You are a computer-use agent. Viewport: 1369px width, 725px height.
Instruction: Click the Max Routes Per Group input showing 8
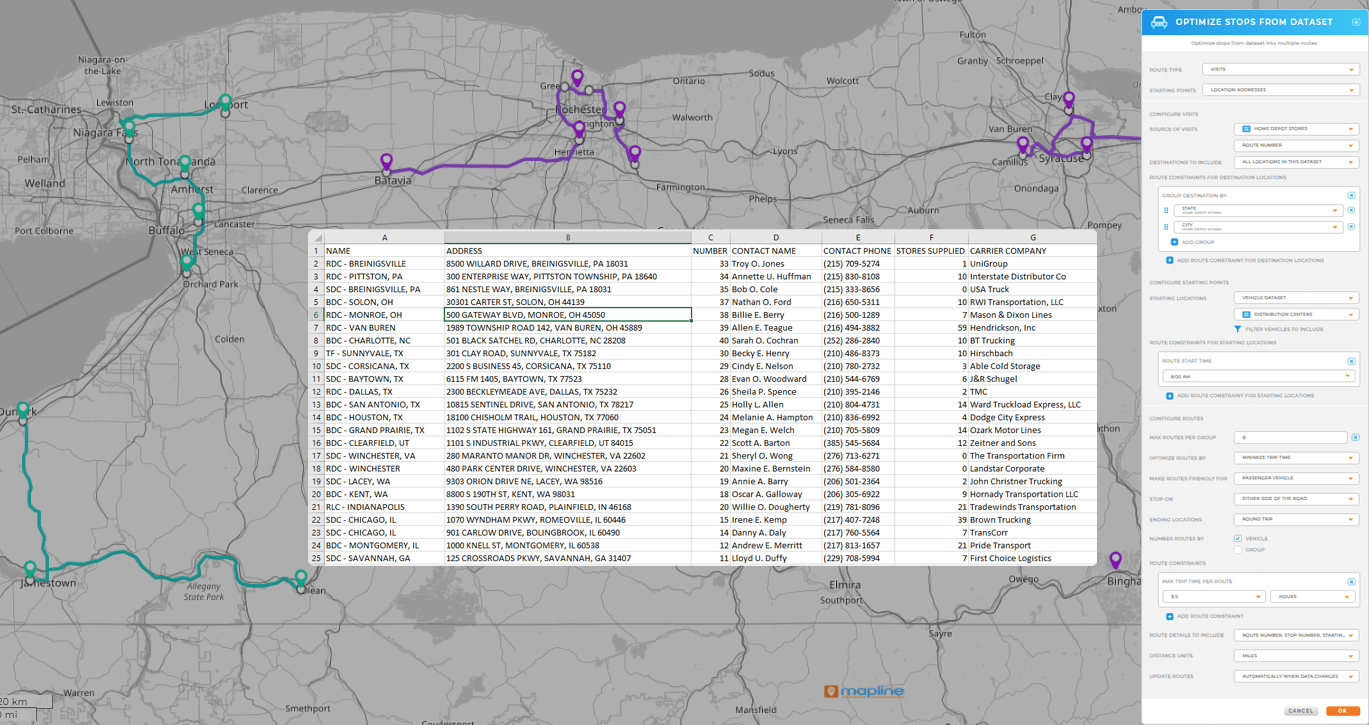click(1290, 437)
